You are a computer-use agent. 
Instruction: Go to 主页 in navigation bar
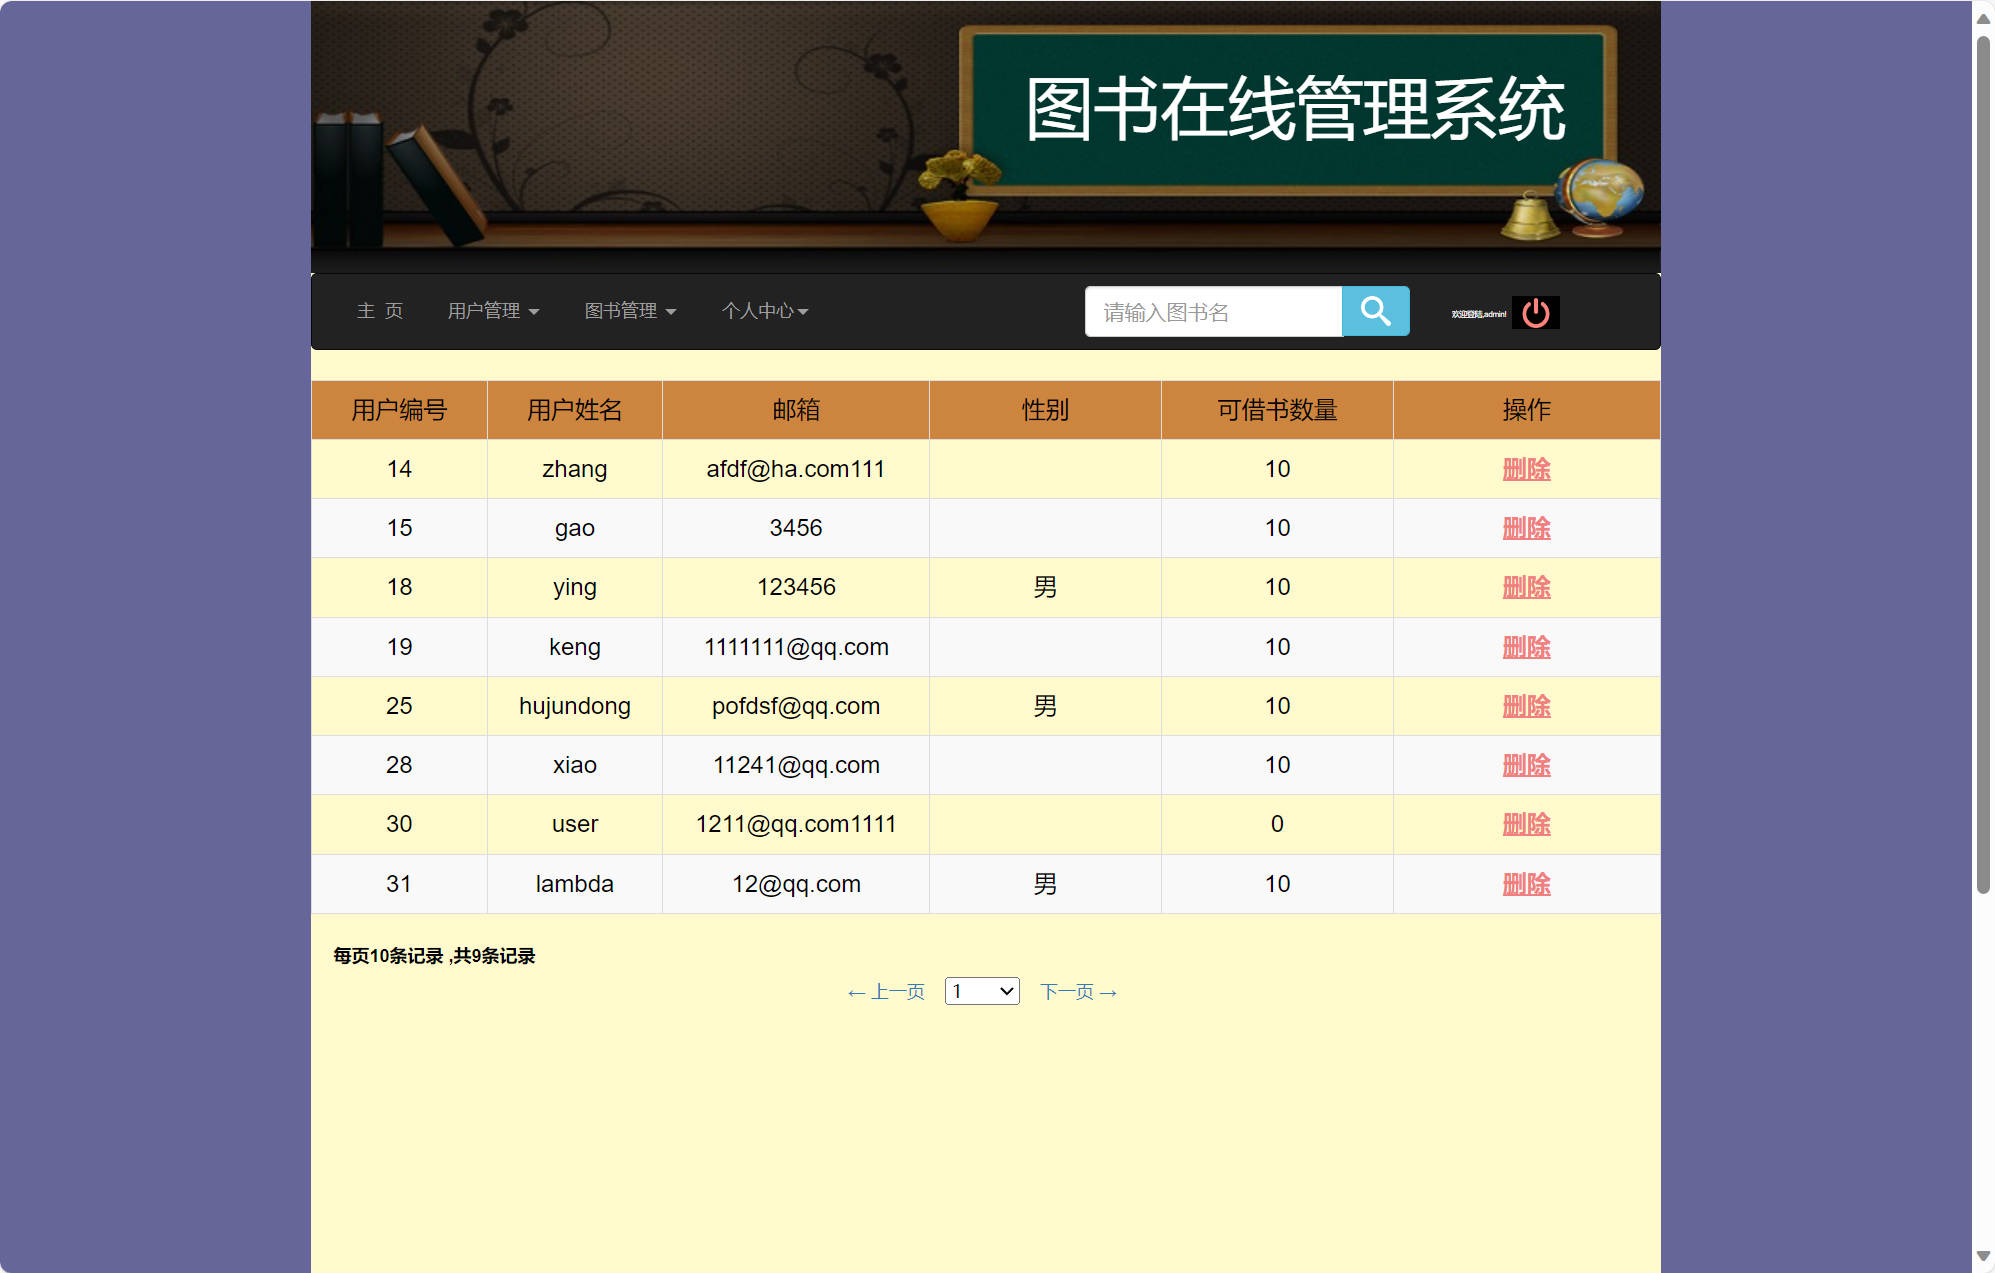point(381,311)
